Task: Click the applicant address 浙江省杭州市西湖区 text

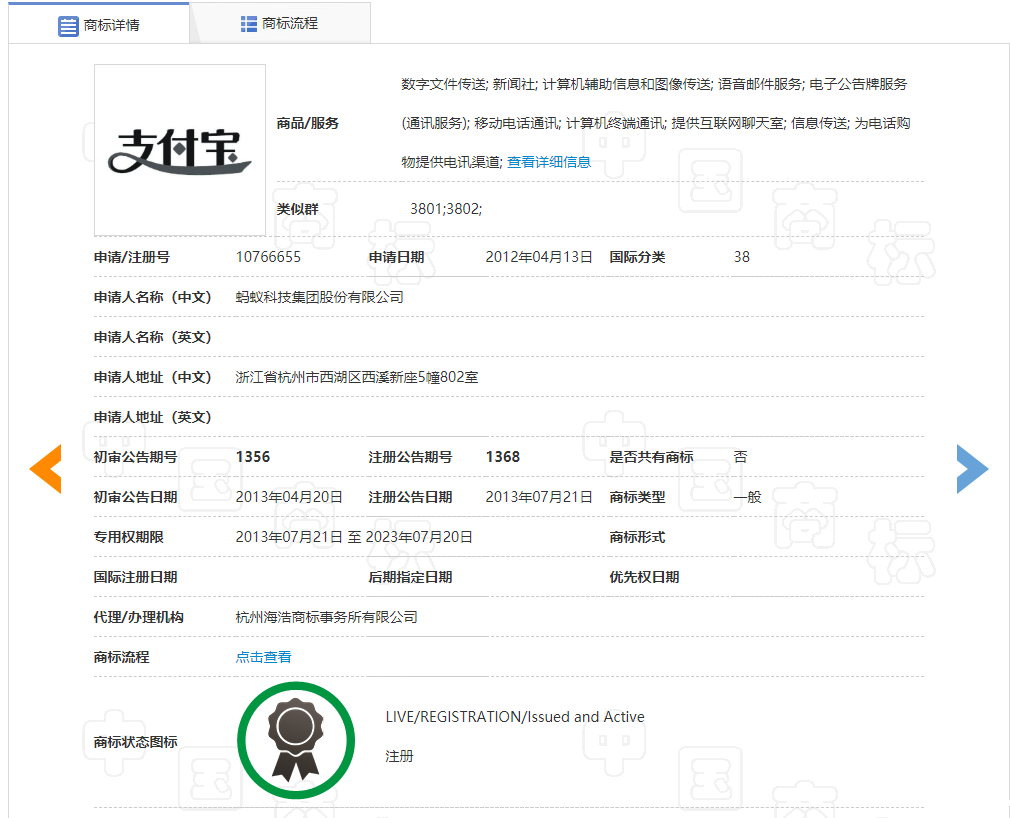Action: tap(357, 377)
